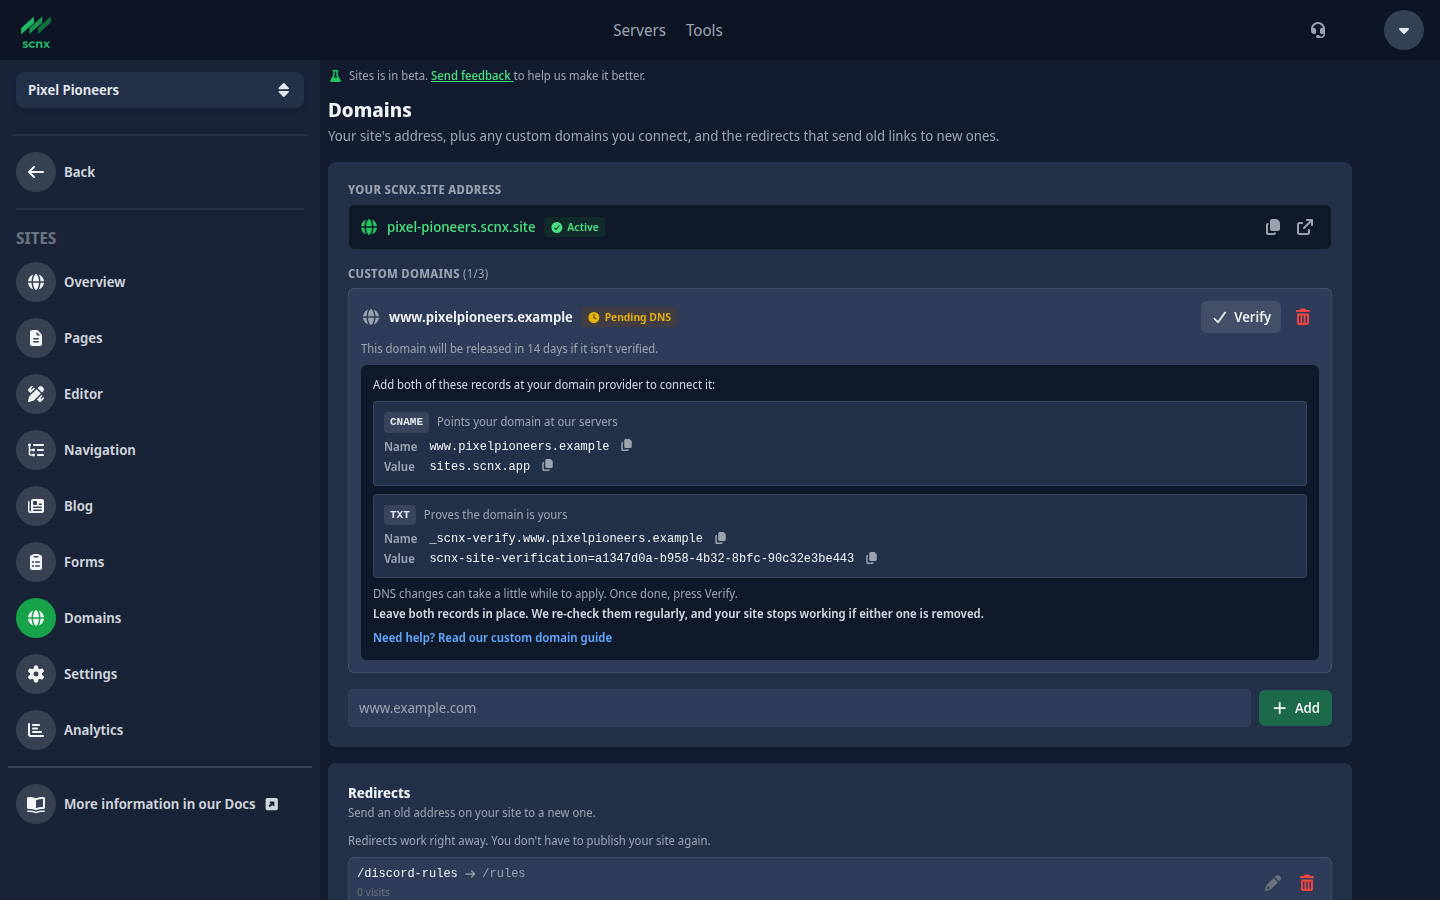Delete the /discord-rules redirect
Image resolution: width=1440 pixels, height=900 pixels.
click(1307, 883)
